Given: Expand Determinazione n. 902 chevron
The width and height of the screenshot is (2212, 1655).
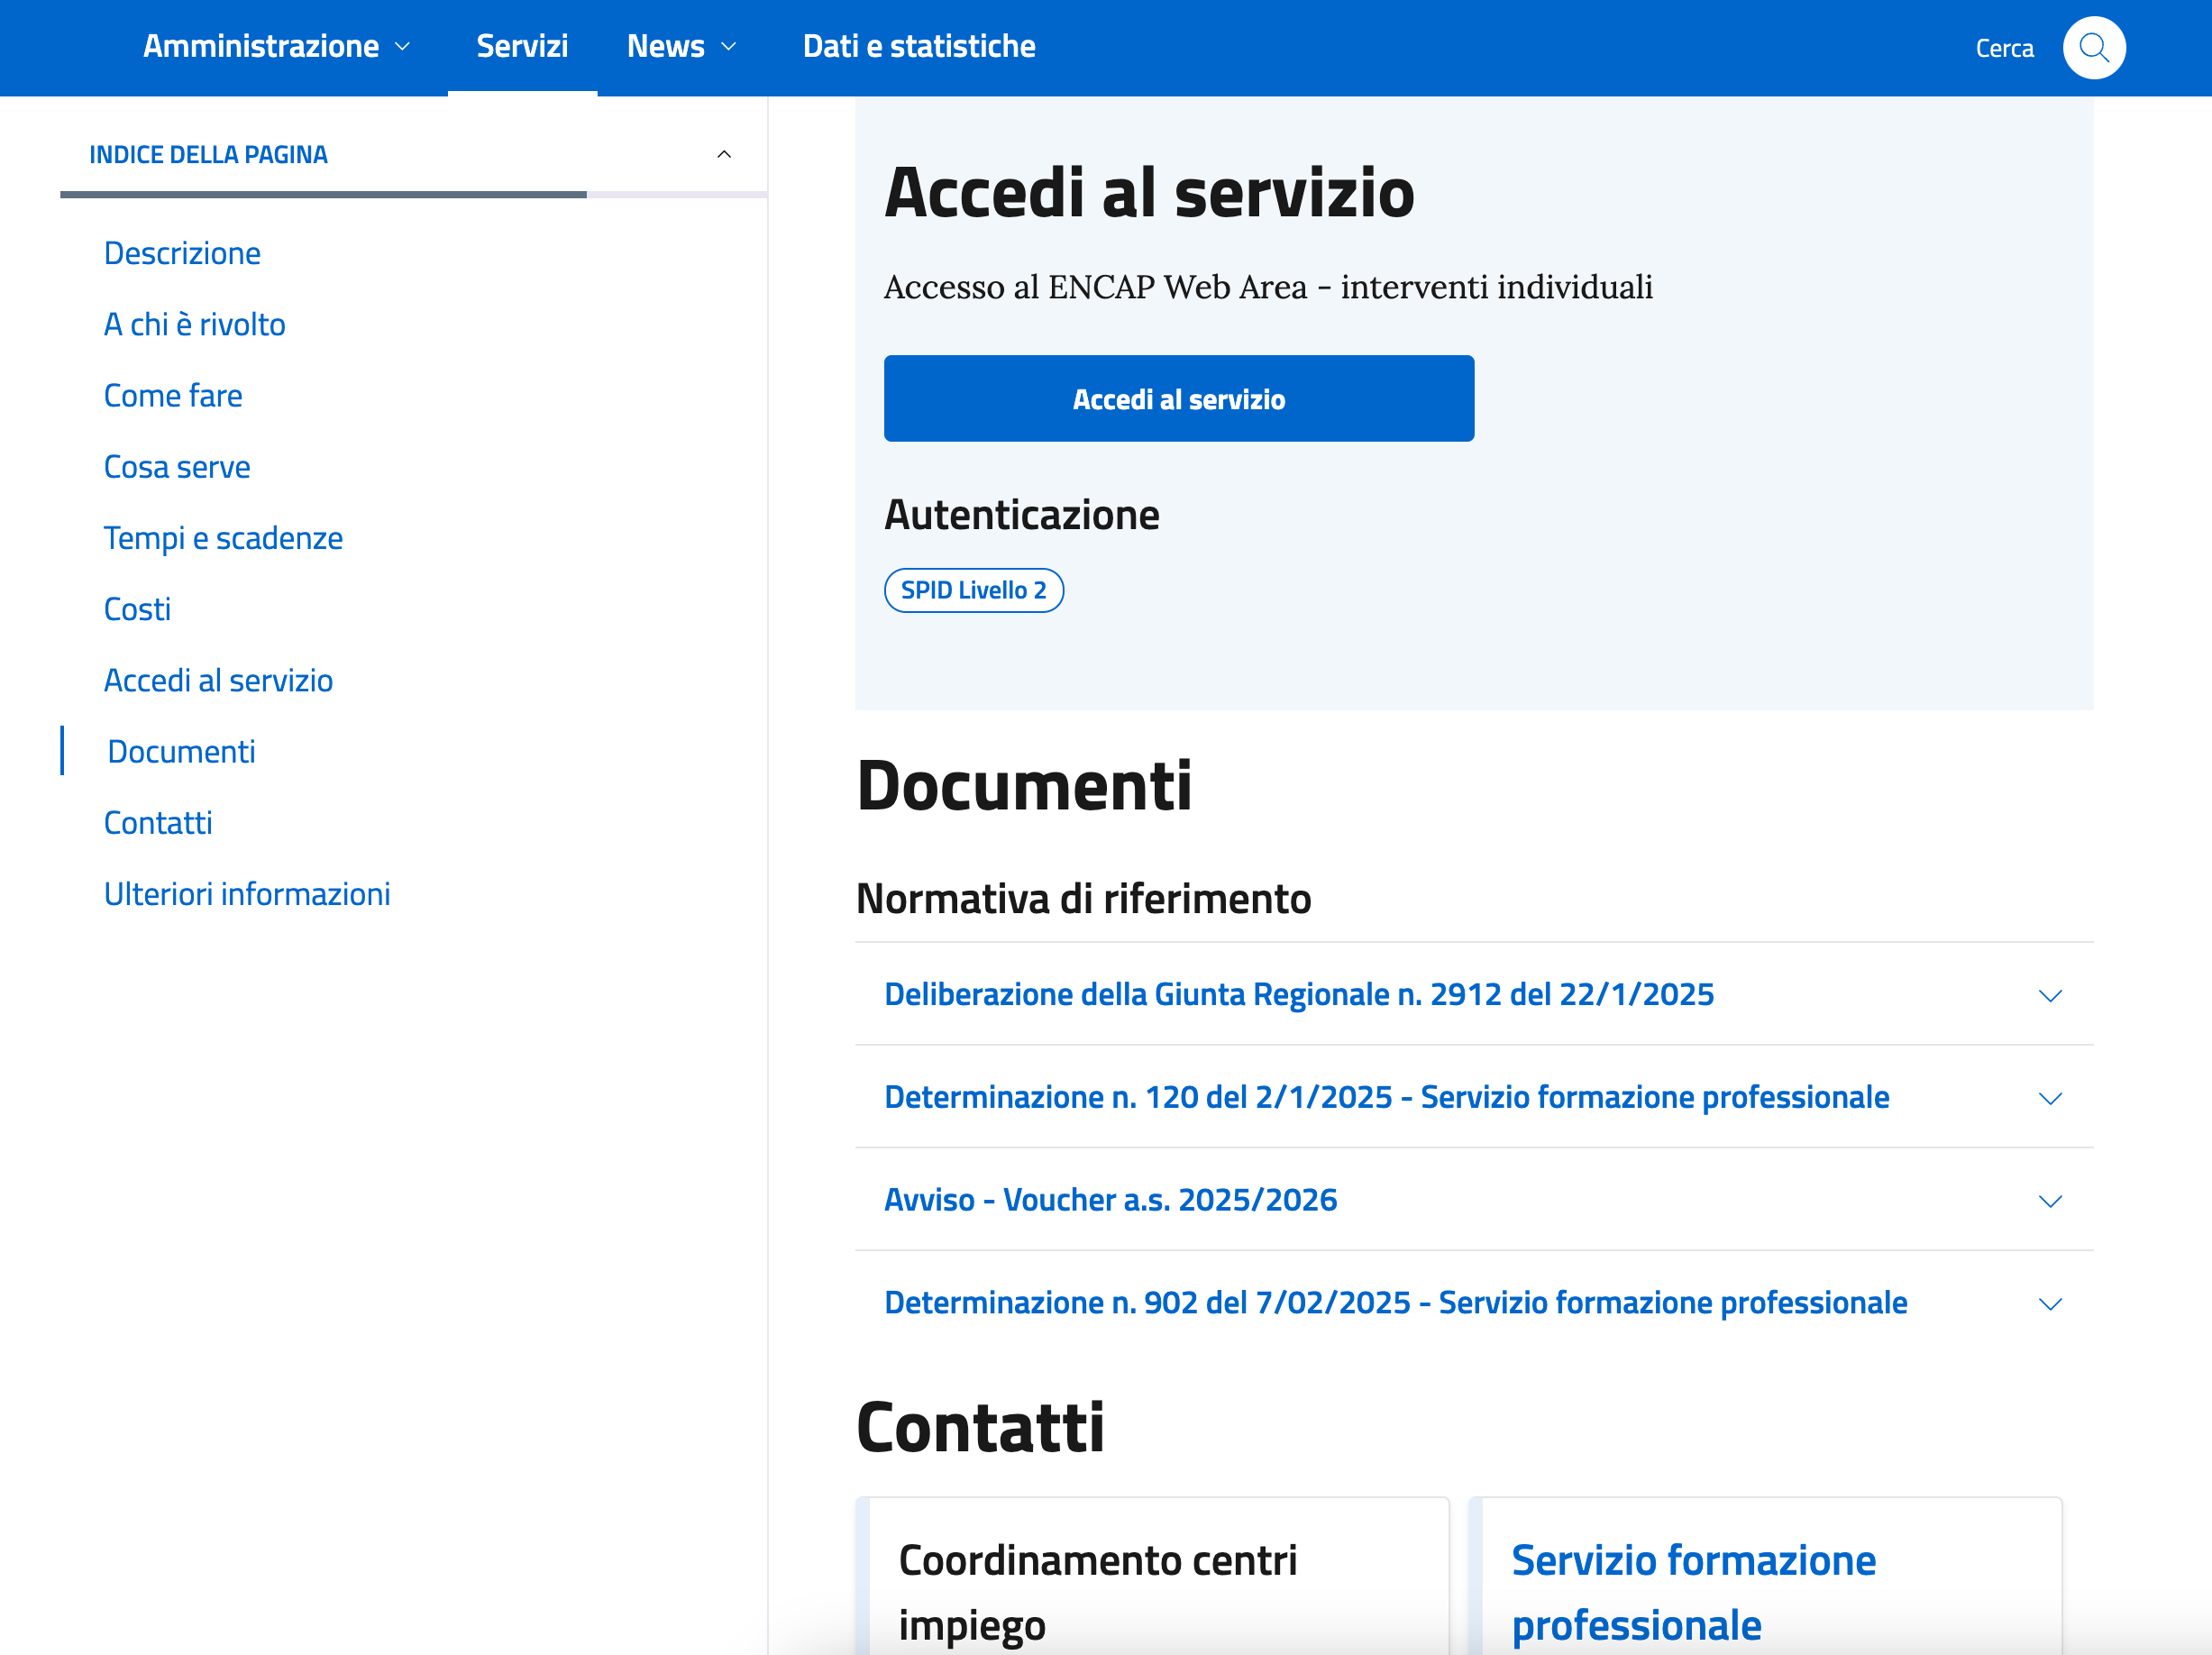Looking at the screenshot, I should 2049,1303.
